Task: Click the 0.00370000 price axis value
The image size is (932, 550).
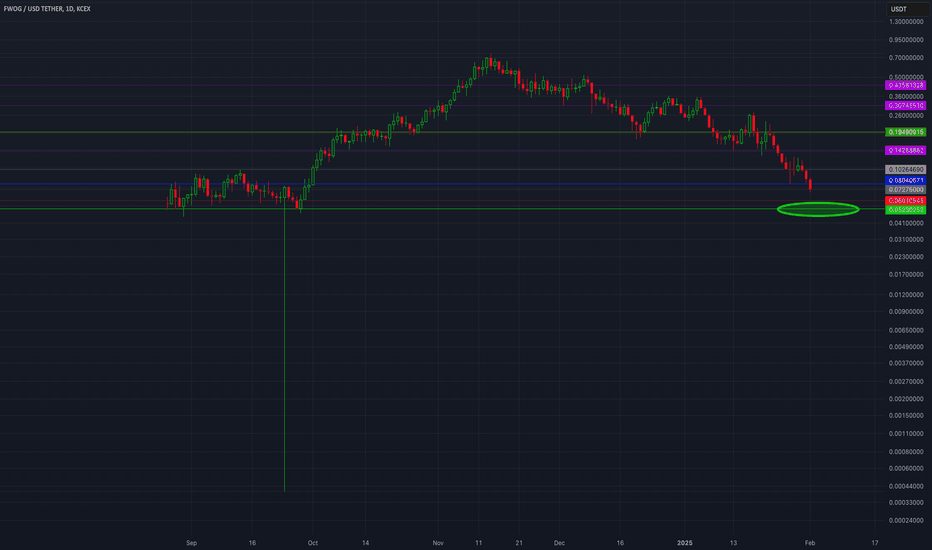Action: pyautogui.click(x=906, y=363)
